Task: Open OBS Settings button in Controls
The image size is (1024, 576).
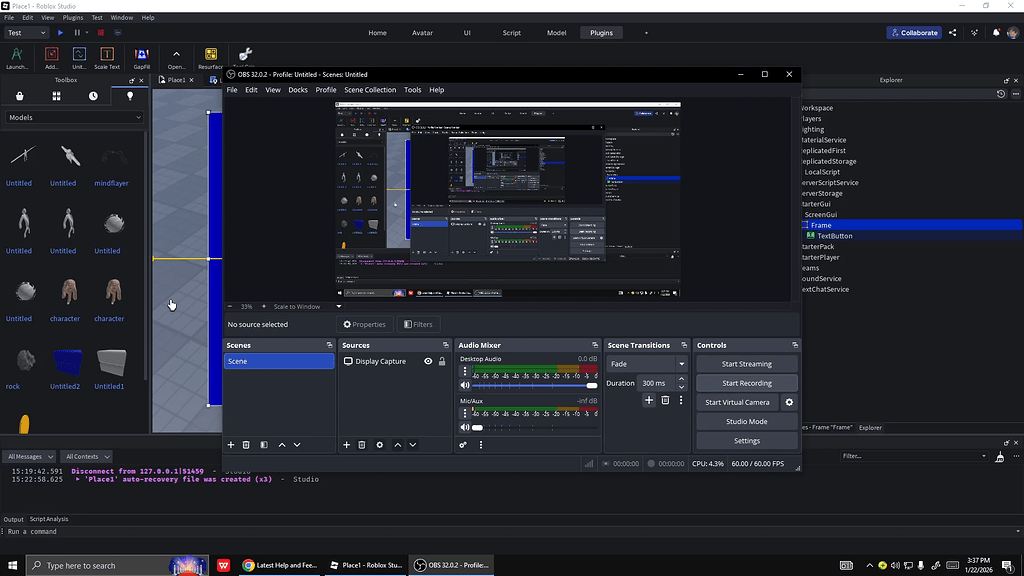Action: [x=746, y=441]
